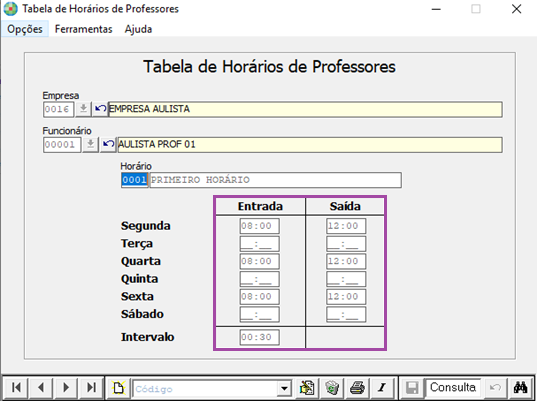This screenshot has width=537, height=401.
Task: Open the Opções menu
Action: pos(25,29)
